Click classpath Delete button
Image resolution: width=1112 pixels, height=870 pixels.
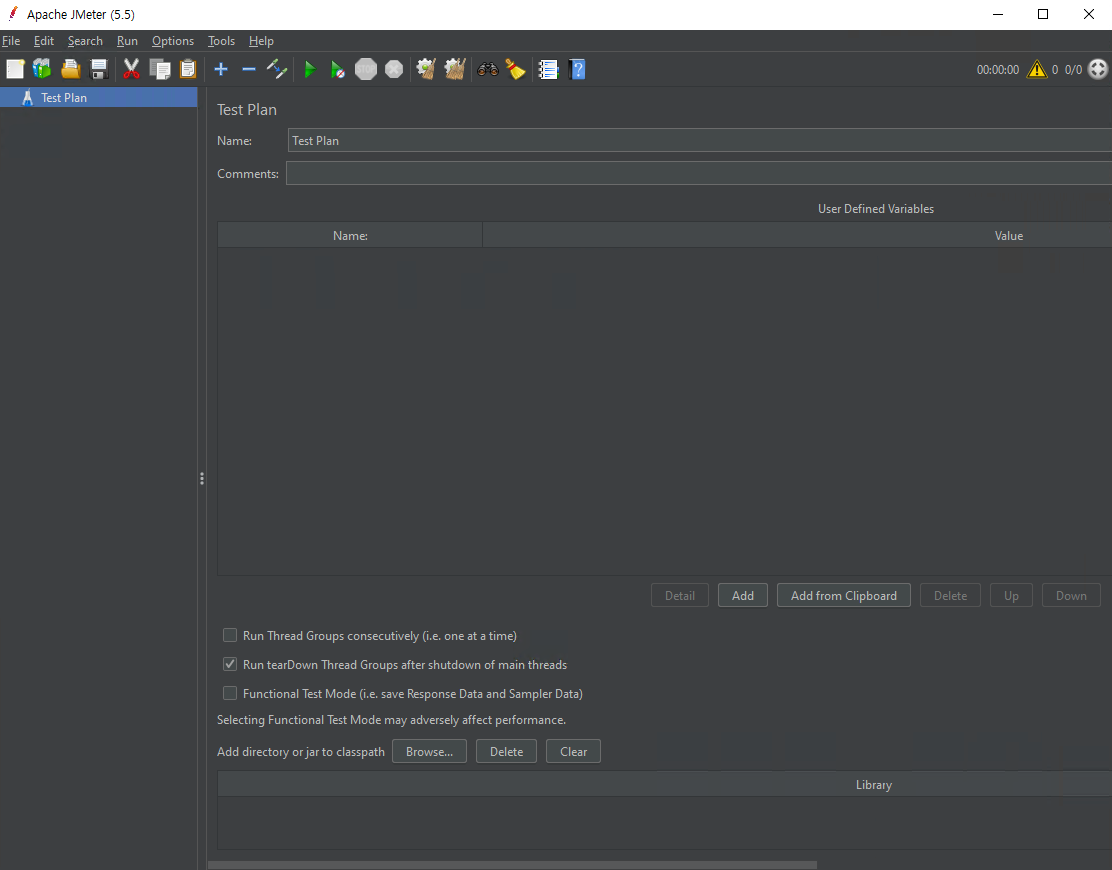click(x=506, y=752)
